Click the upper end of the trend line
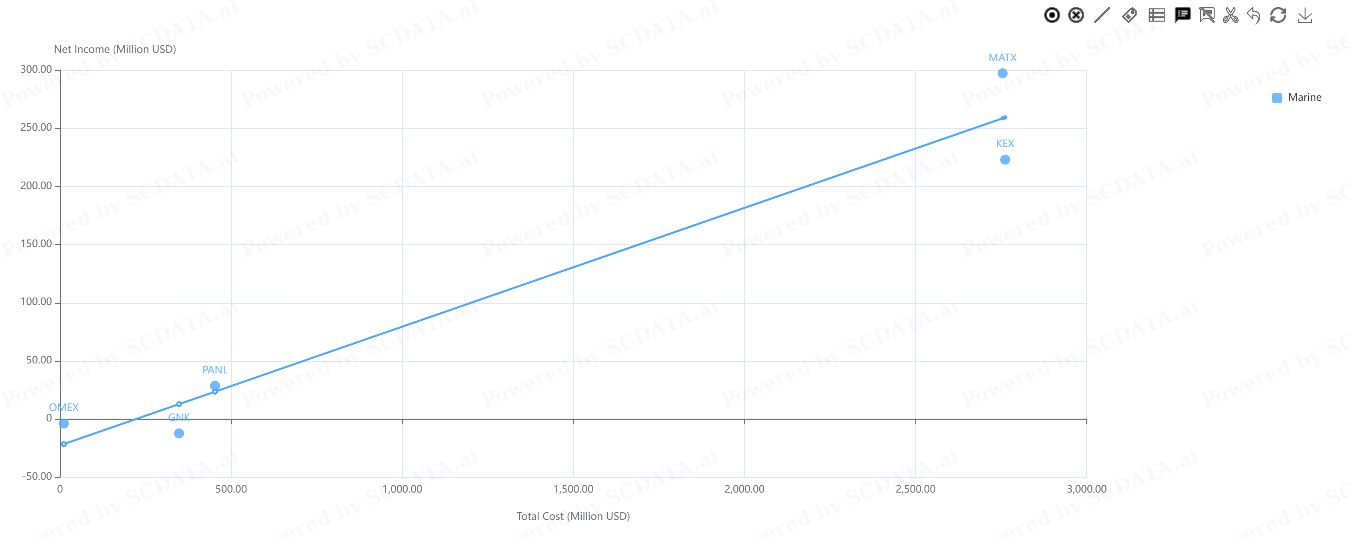1349x537 pixels. tap(1004, 118)
